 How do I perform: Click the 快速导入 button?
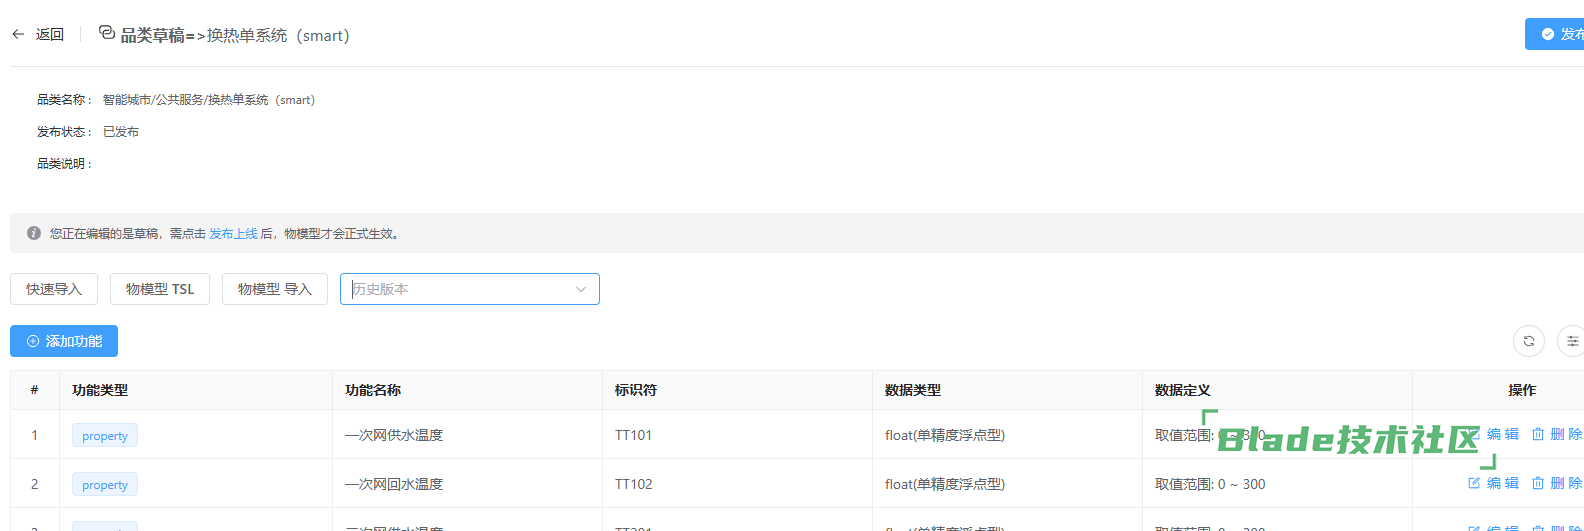pyautogui.click(x=54, y=289)
